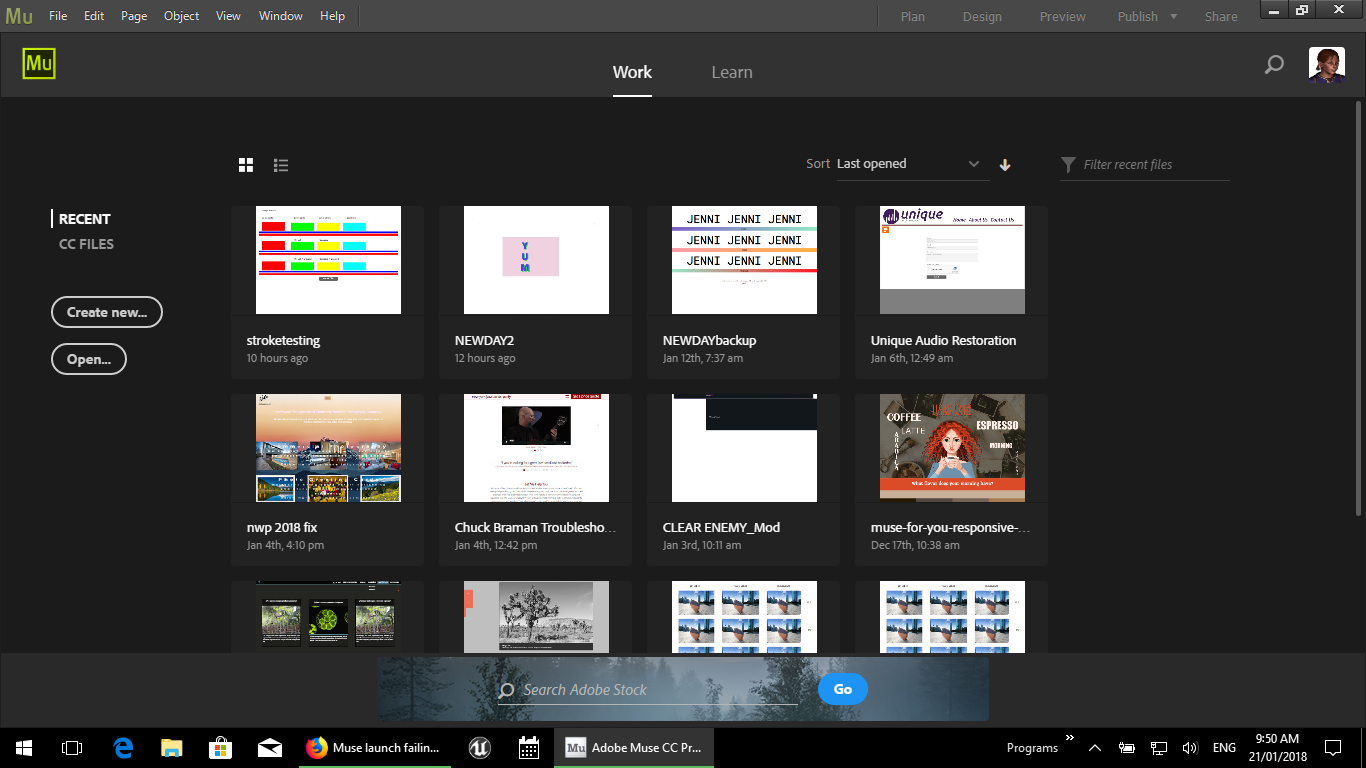Open the NEWDAYbackup thumbnail
Viewport: 1366px width, 768px height.
tap(744, 260)
